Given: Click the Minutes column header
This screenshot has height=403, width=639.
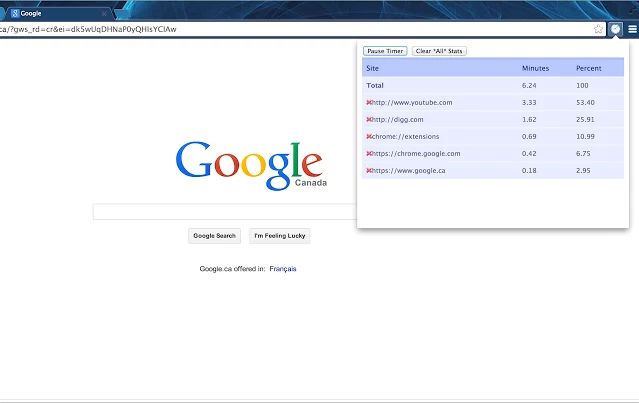Looking at the screenshot, I should [x=535, y=68].
